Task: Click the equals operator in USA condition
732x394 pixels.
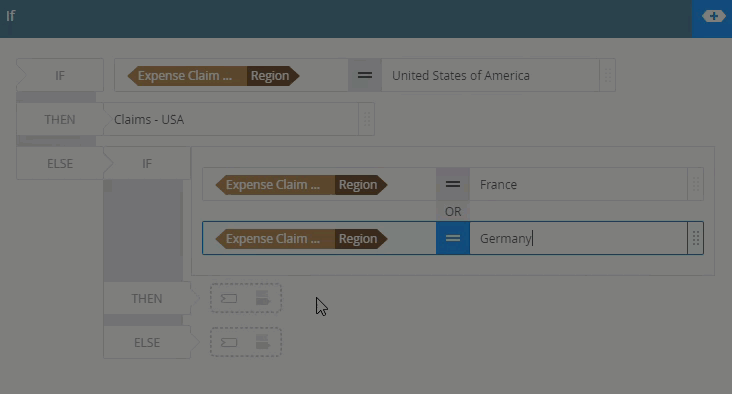Action: [x=365, y=75]
